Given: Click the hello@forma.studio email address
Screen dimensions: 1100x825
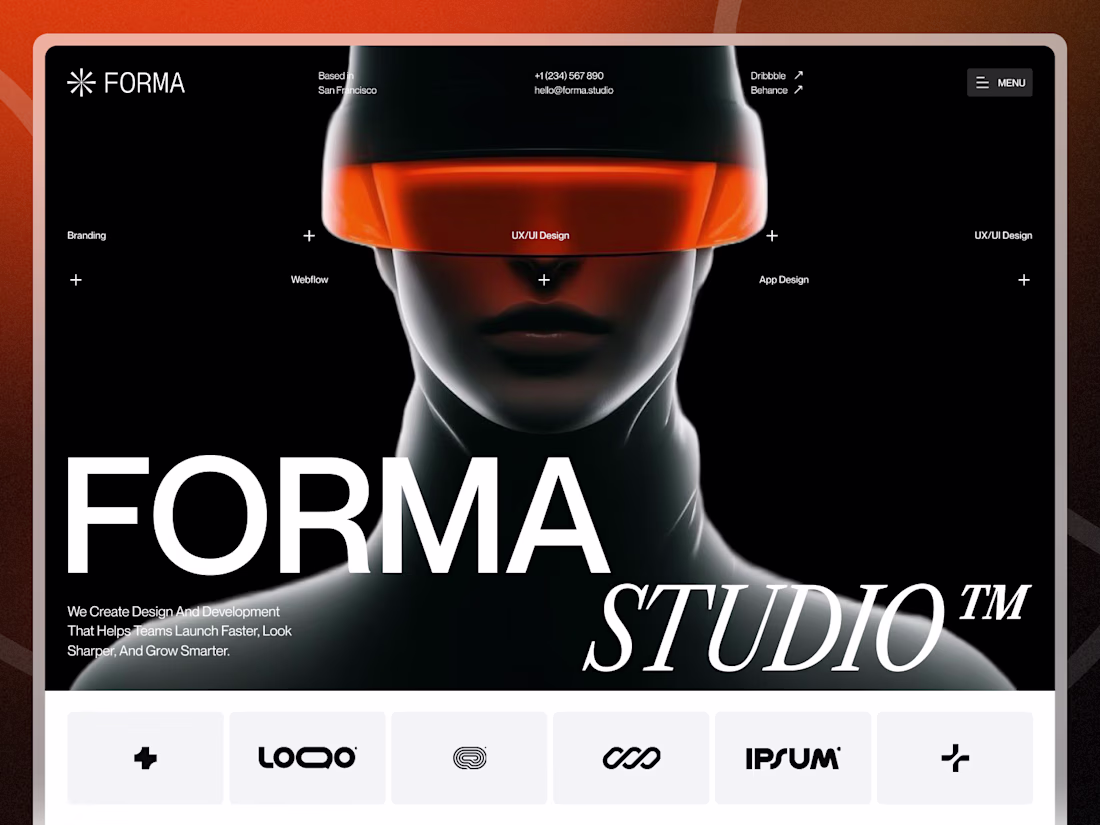Looking at the screenshot, I should (x=574, y=90).
